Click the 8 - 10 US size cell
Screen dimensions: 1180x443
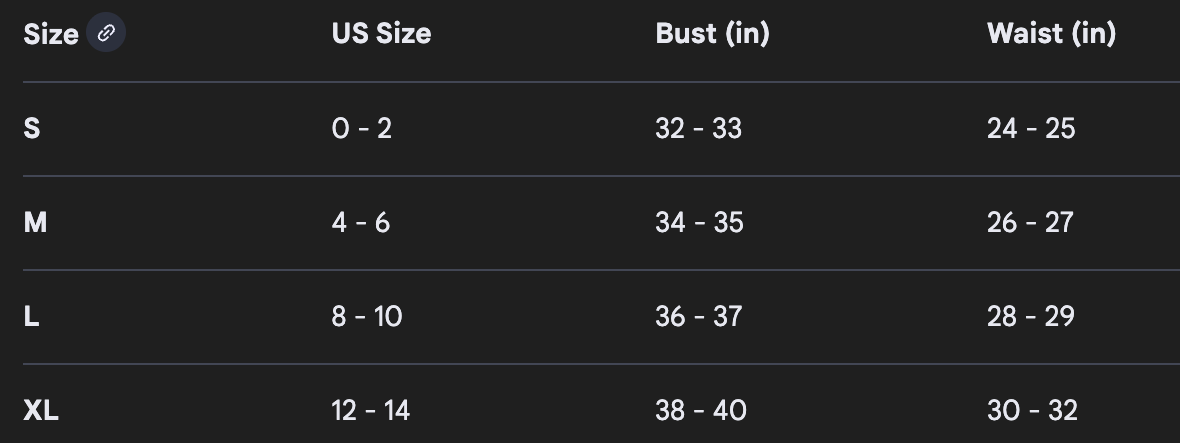tap(366, 316)
